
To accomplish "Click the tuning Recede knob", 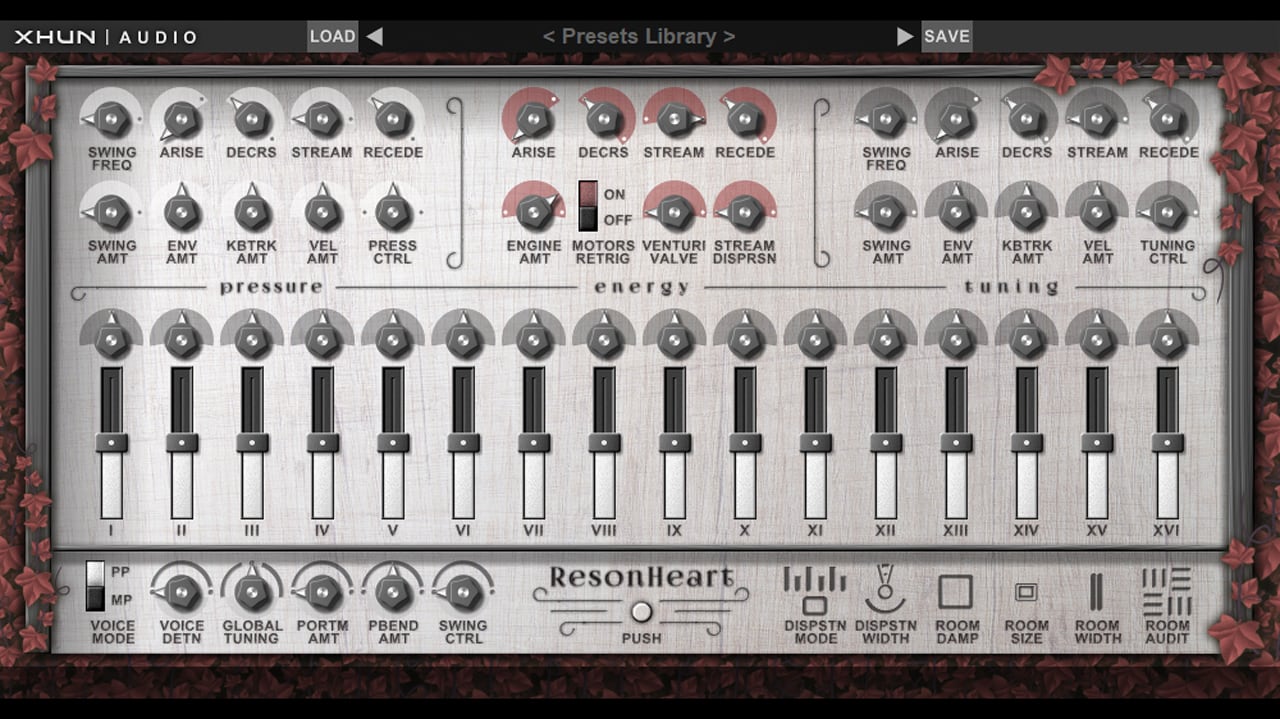I will [x=1167, y=119].
